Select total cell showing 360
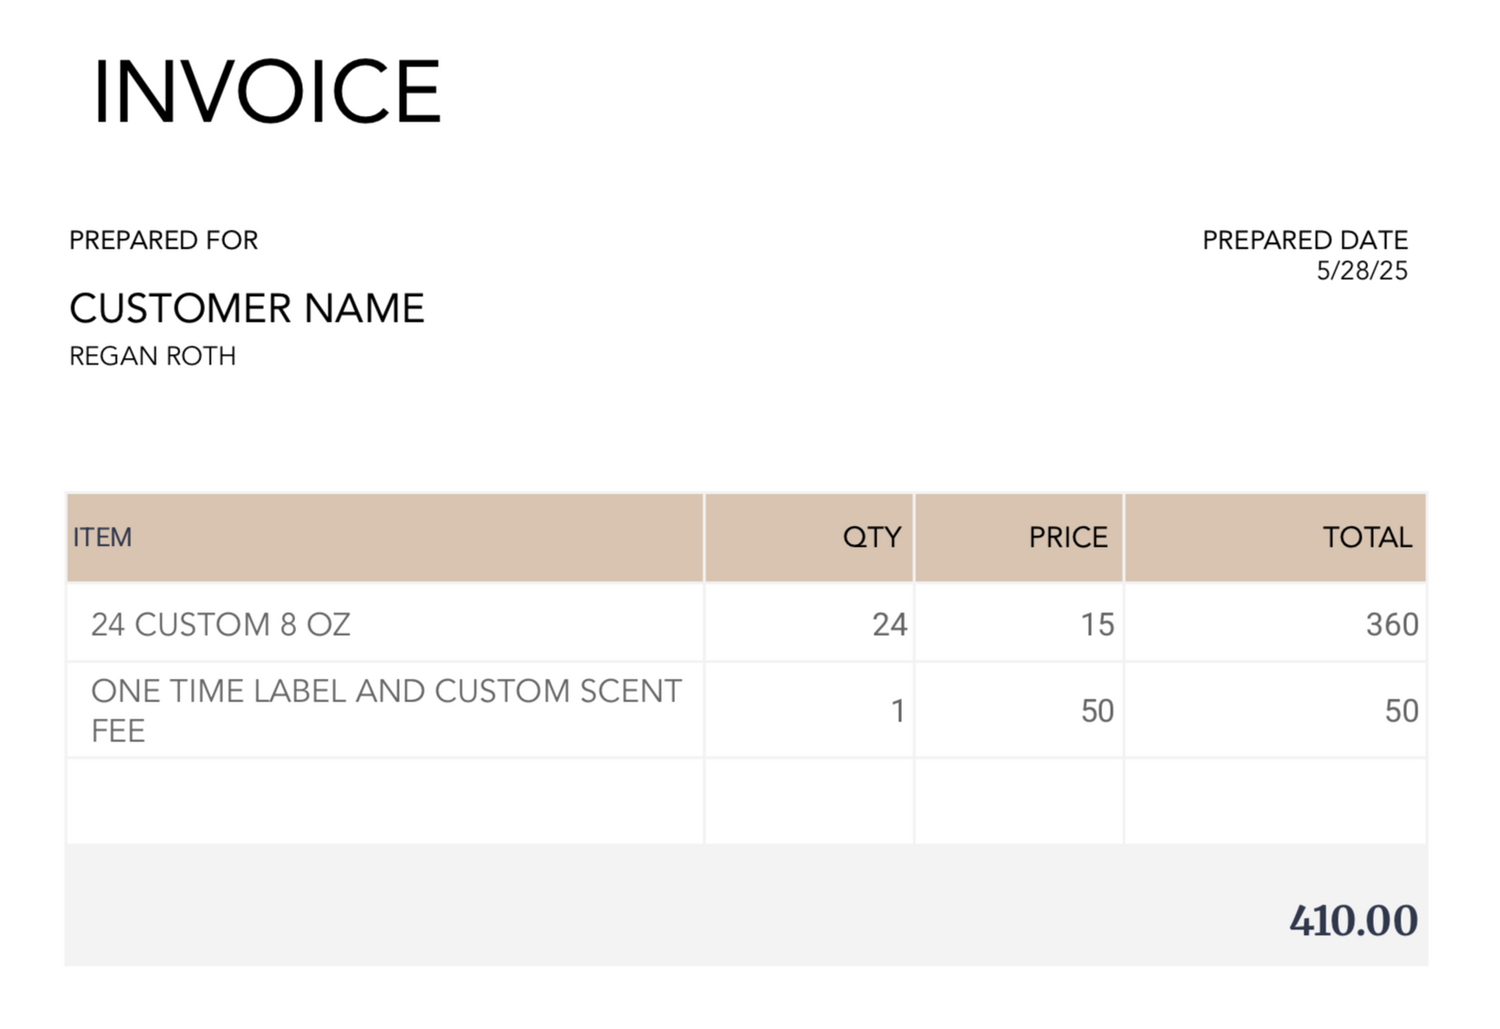Image resolution: width=1500 pixels, height=1029 pixels. coord(1276,623)
